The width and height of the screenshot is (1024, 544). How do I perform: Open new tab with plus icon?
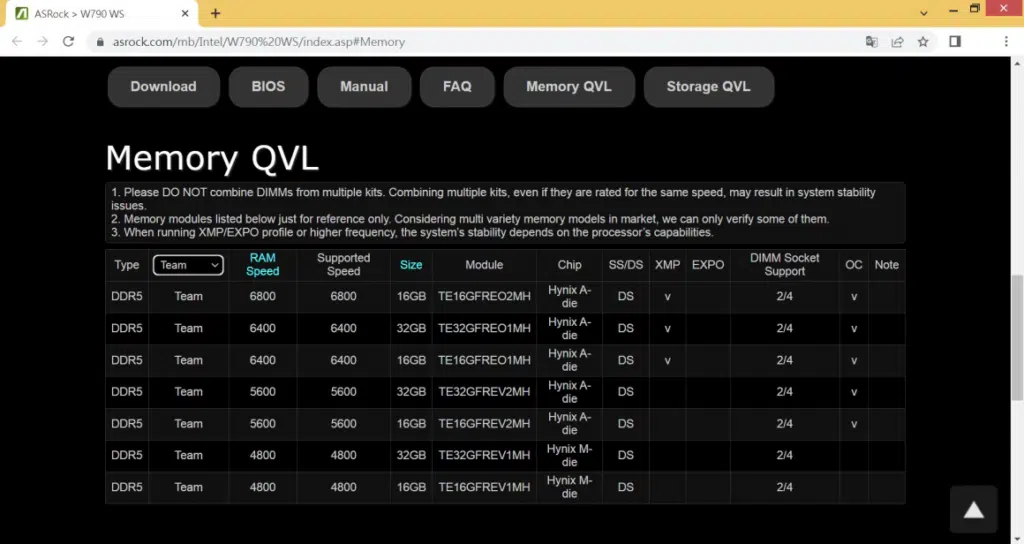click(x=215, y=13)
